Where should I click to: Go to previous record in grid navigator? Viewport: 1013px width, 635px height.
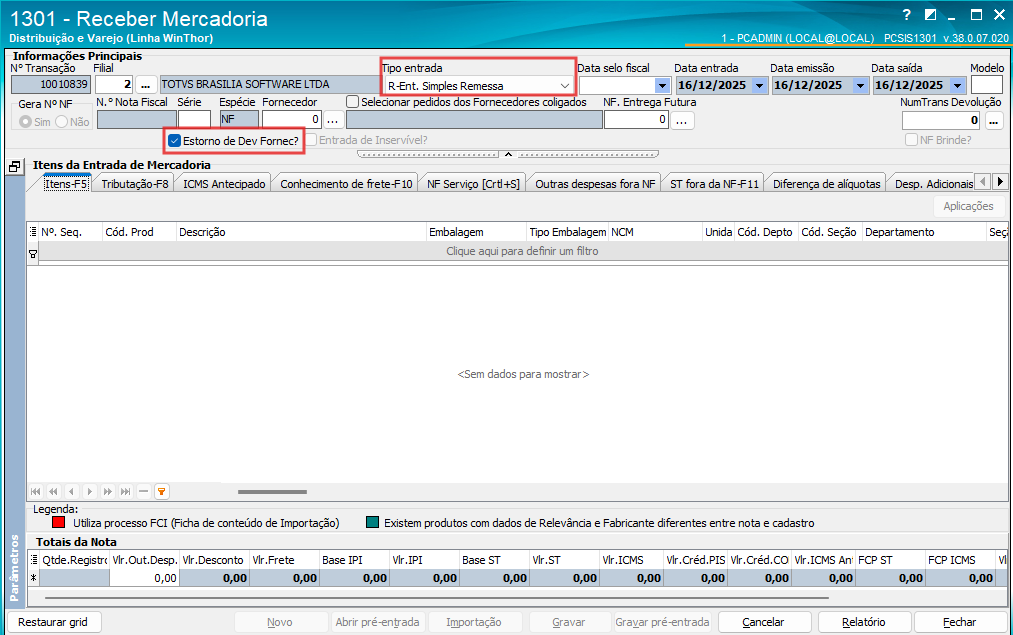[x=72, y=492]
